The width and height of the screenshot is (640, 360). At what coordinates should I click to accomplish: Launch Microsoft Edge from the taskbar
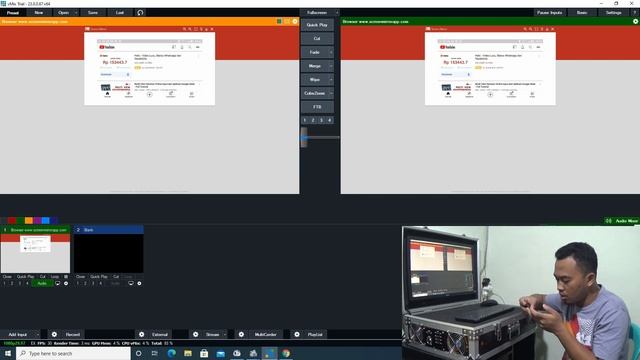(171, 353)
